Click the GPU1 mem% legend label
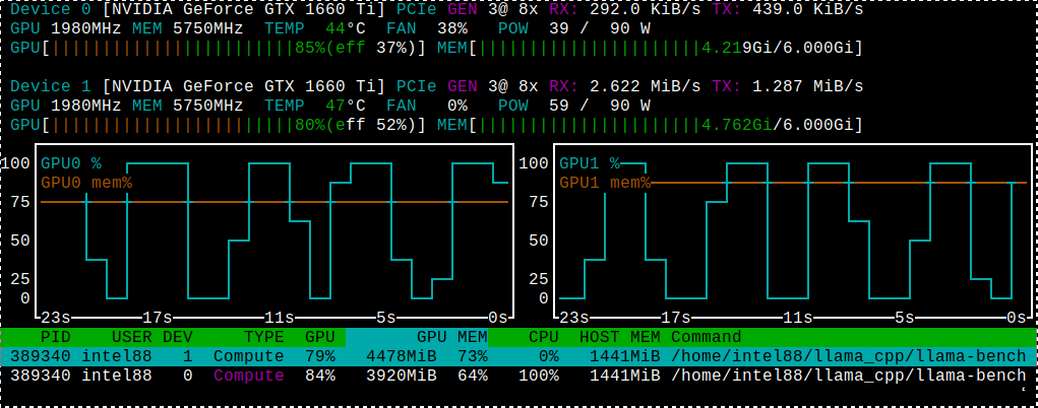 tap(605, 182)
